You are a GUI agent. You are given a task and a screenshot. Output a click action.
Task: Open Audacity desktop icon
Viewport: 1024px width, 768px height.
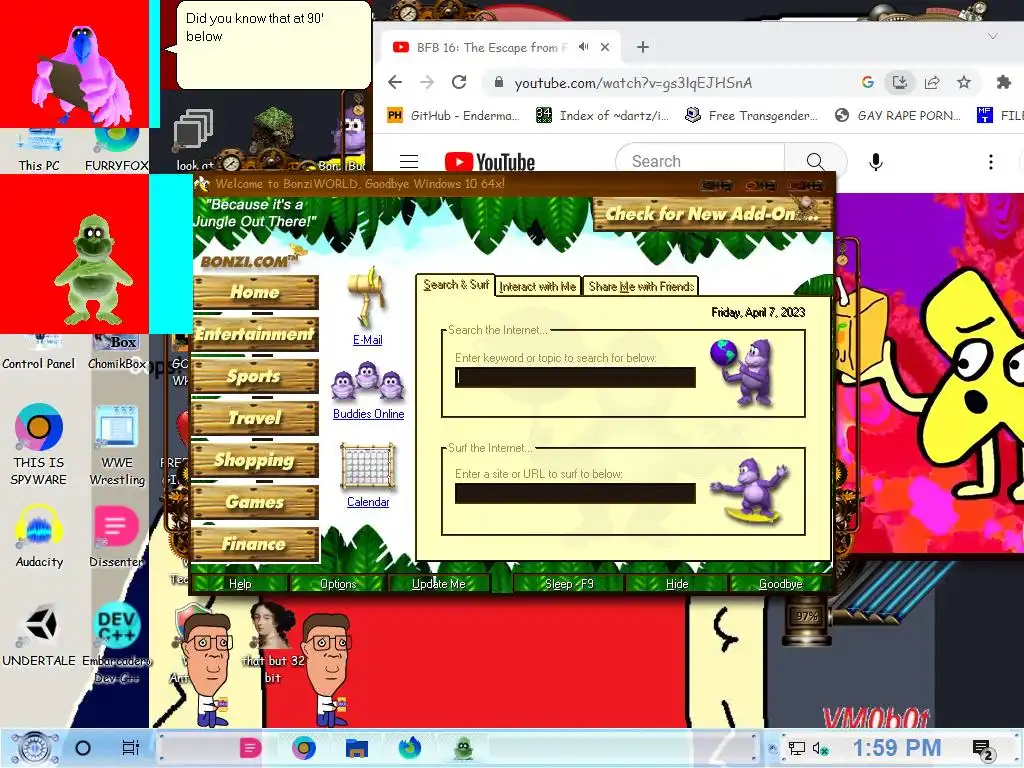pos(39,536)
